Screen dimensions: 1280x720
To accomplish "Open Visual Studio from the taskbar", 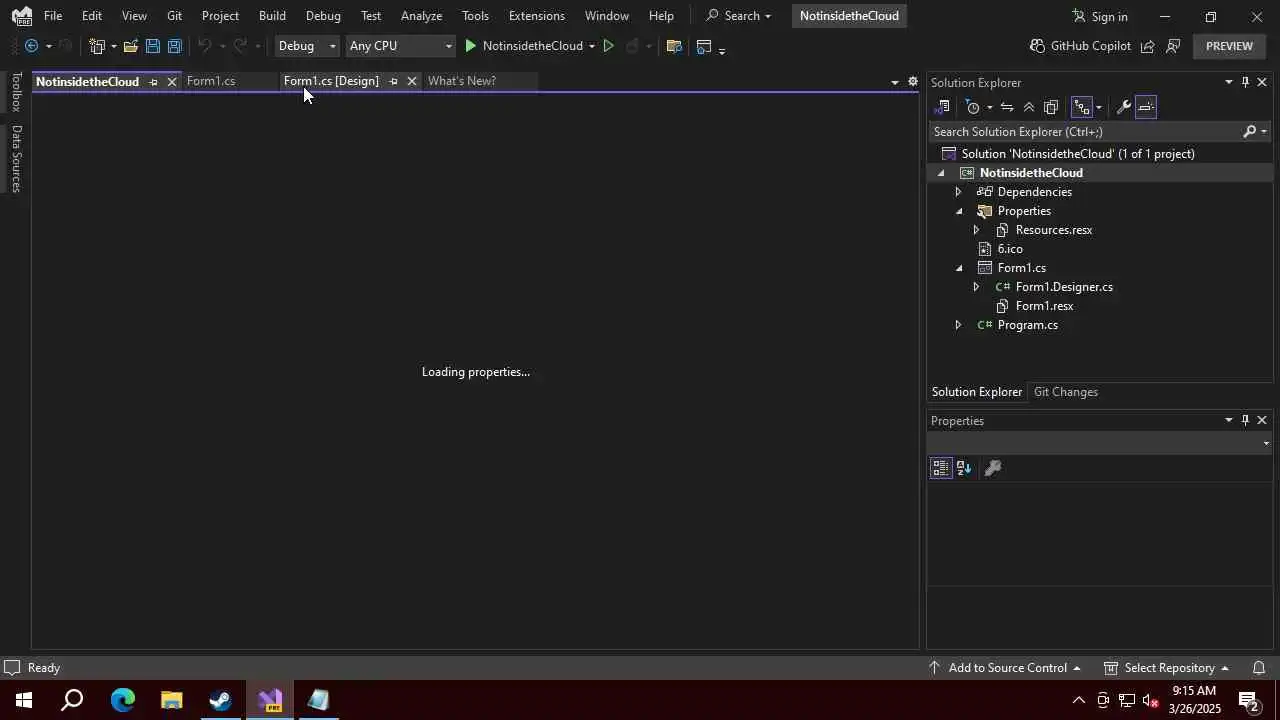I will pos(270,700).
